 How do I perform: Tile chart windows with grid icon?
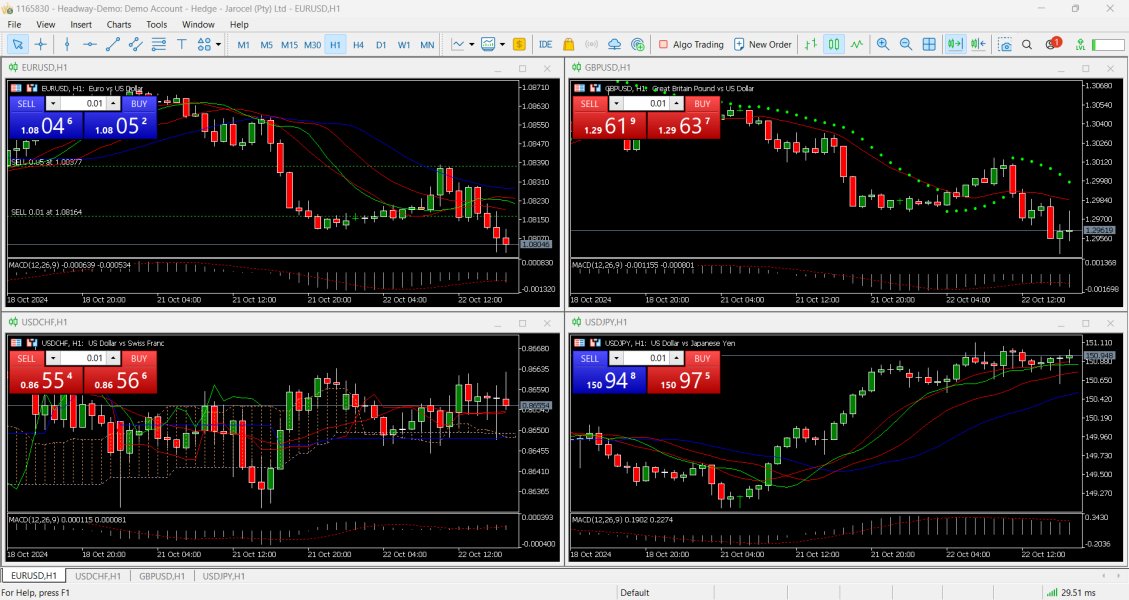(x=929, y=45)
